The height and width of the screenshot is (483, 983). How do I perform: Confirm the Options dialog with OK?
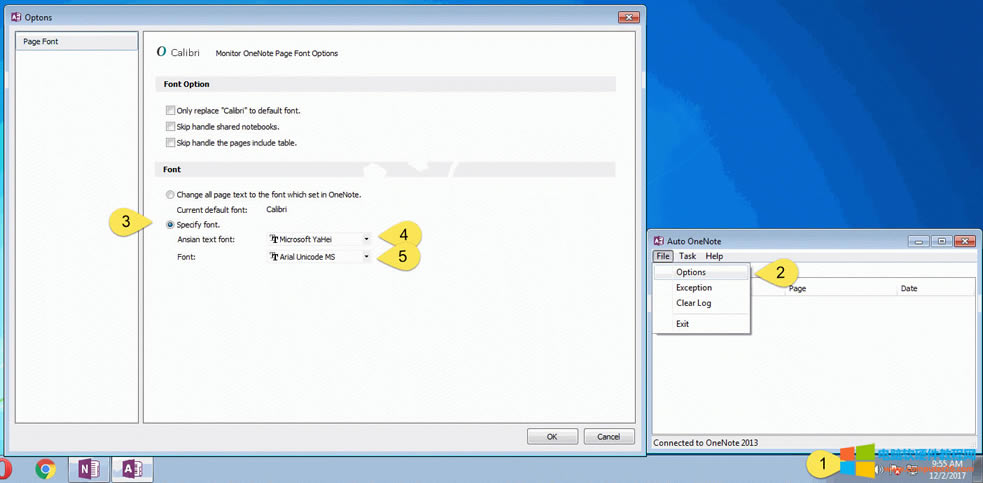[x=552, y=437]
